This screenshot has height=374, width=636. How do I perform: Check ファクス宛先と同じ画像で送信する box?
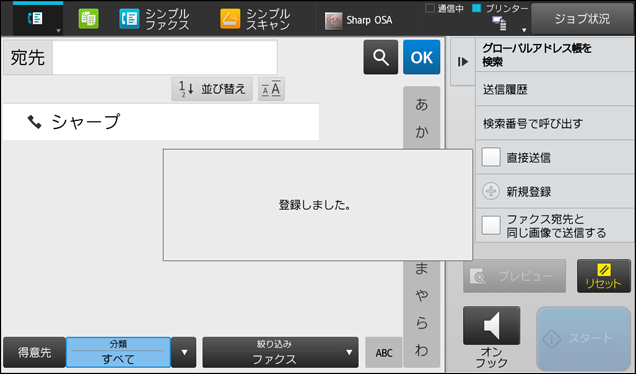[491, 226]
